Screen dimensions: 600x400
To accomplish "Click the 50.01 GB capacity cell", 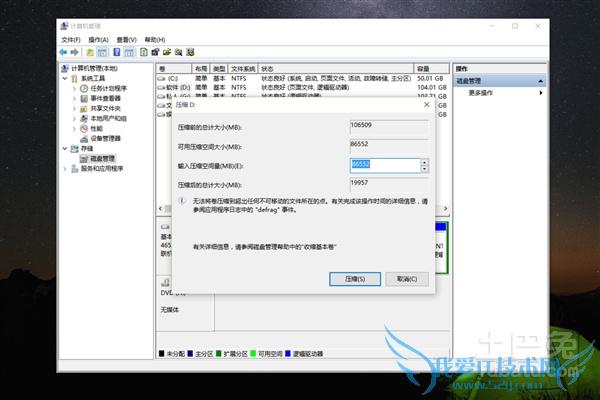I will [432, 78].
